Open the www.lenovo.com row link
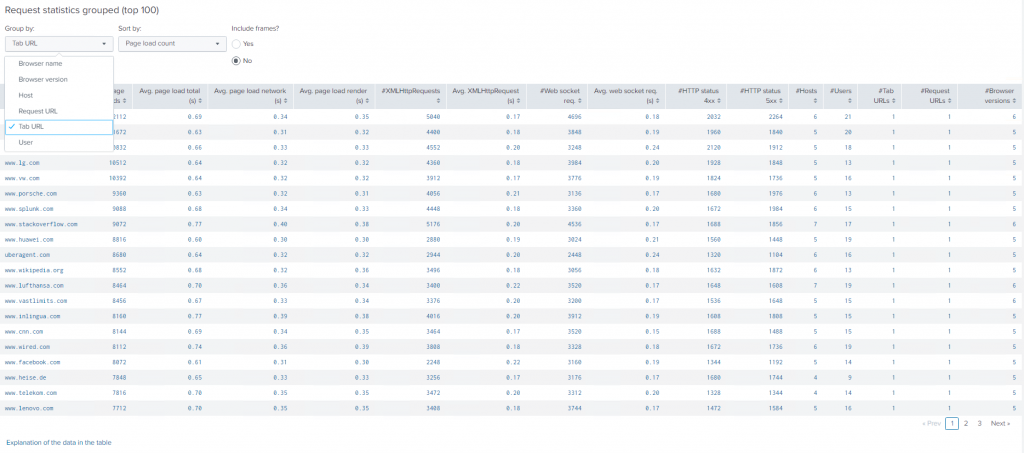The height and width of the screenshot is (453, 1024). tap(29, 408)
